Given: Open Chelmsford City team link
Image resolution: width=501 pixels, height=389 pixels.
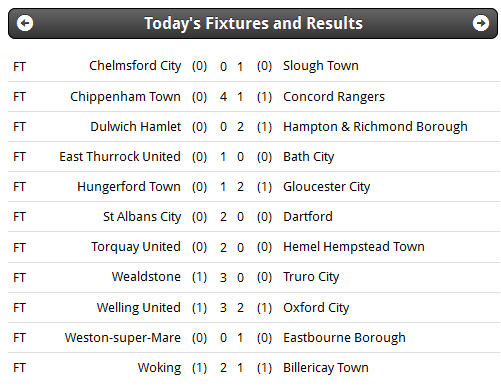Looking at the screenshot, I should (135, 66).
